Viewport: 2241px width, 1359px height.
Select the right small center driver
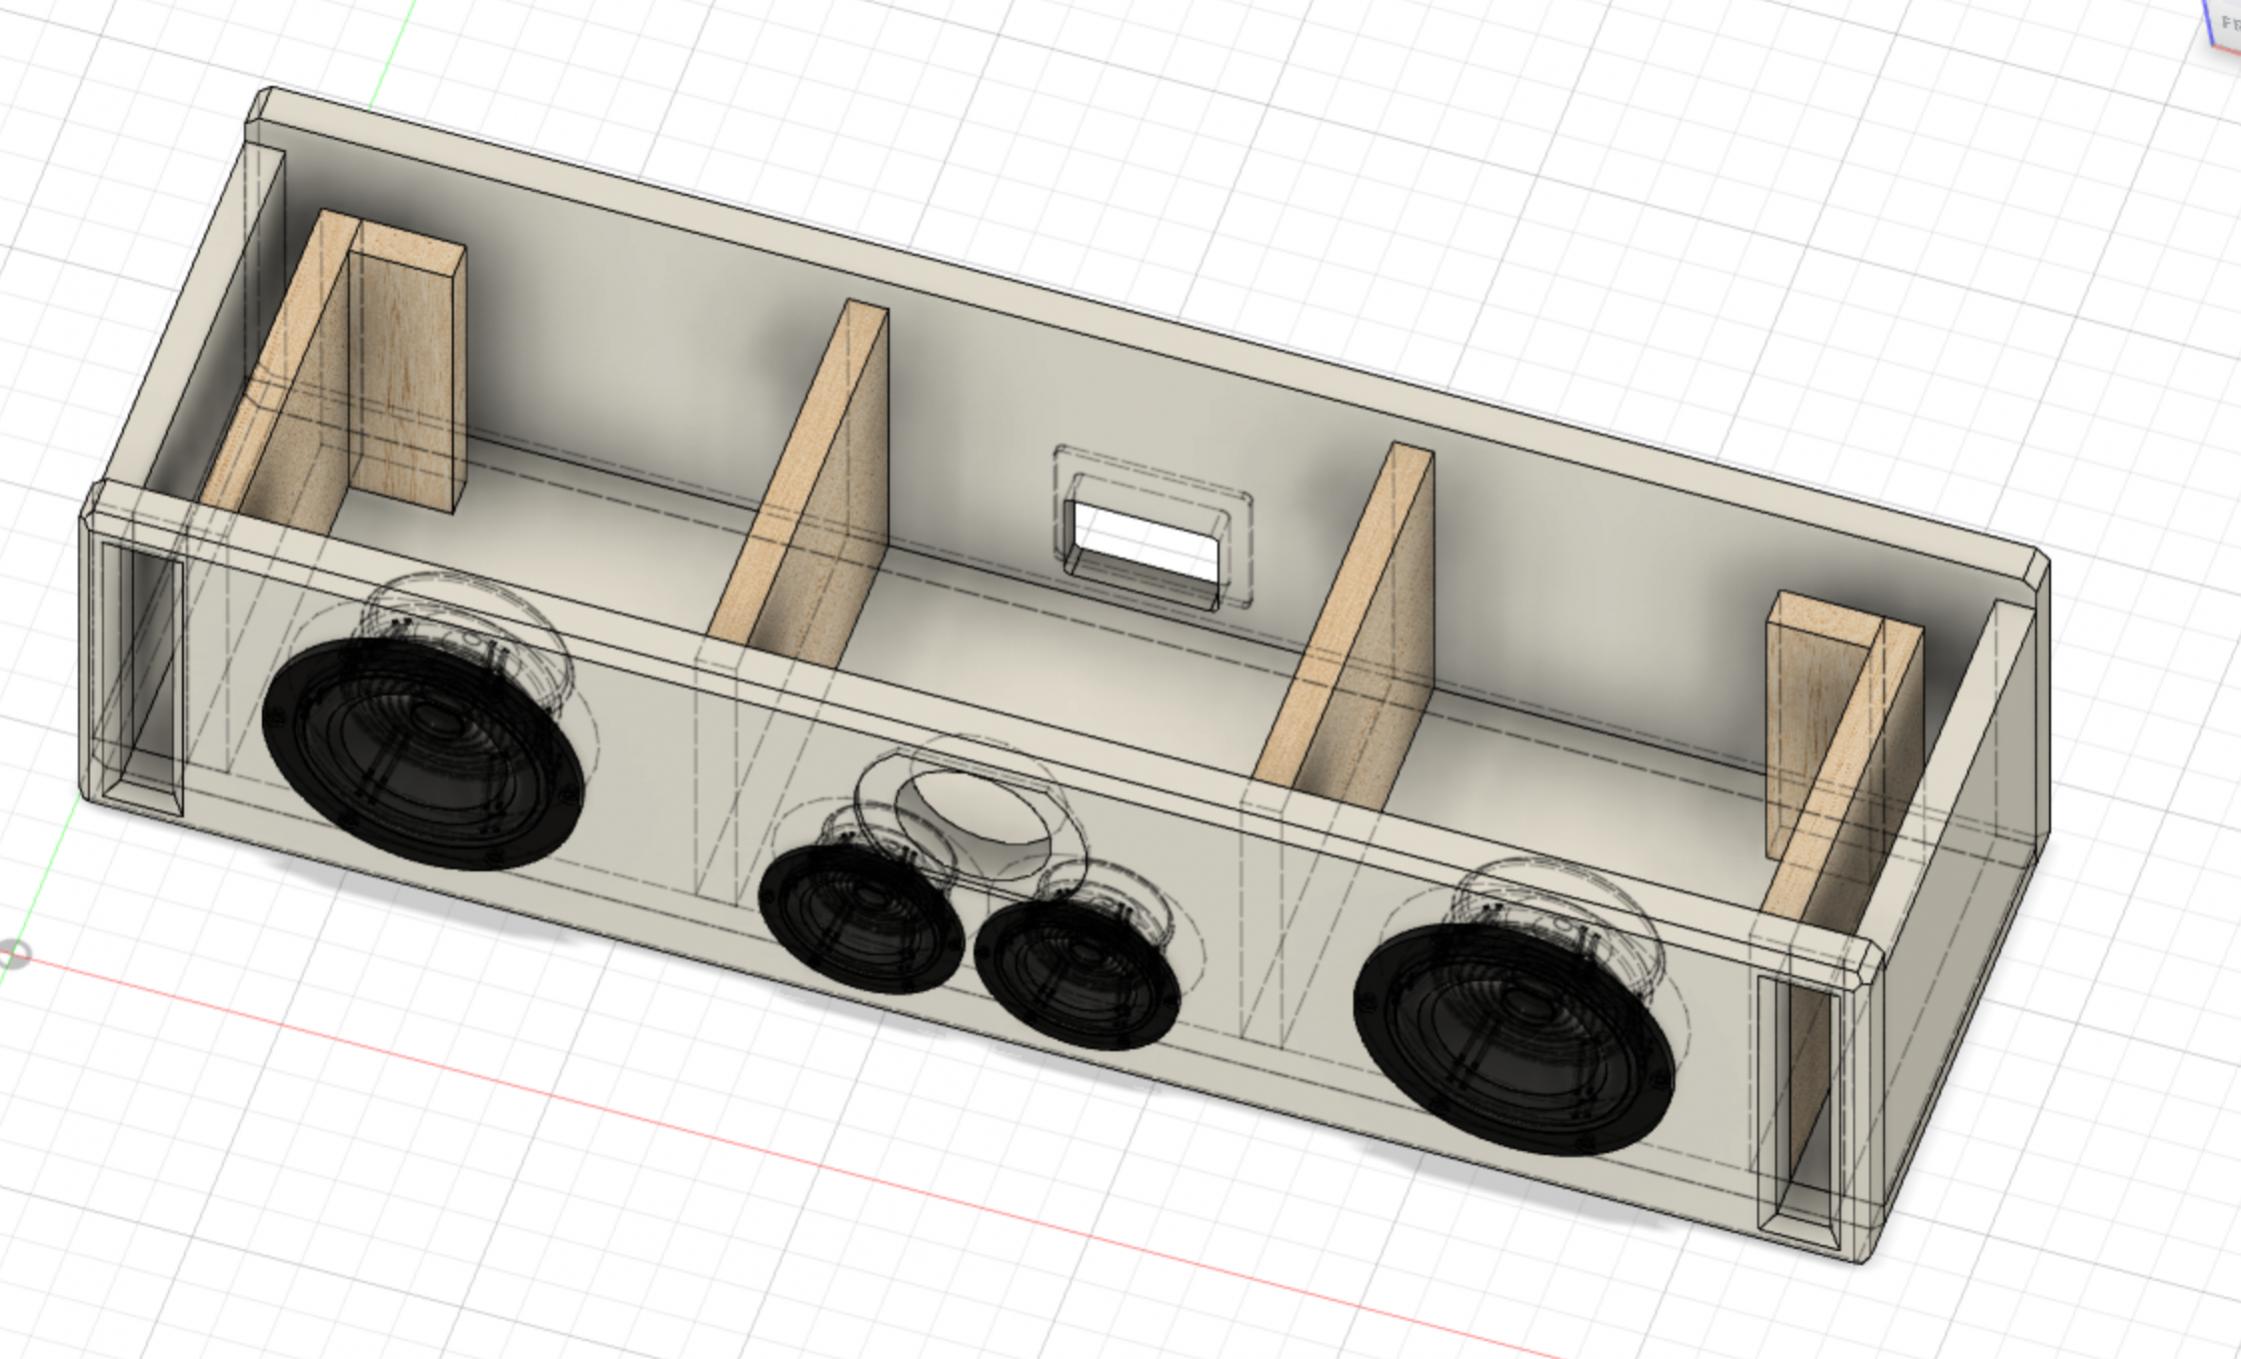pos(1077,975)
